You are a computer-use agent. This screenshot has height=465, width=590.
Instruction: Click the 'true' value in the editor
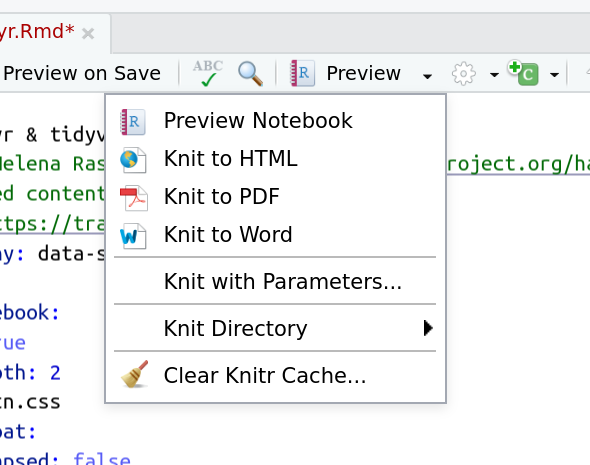pos(13,343)
